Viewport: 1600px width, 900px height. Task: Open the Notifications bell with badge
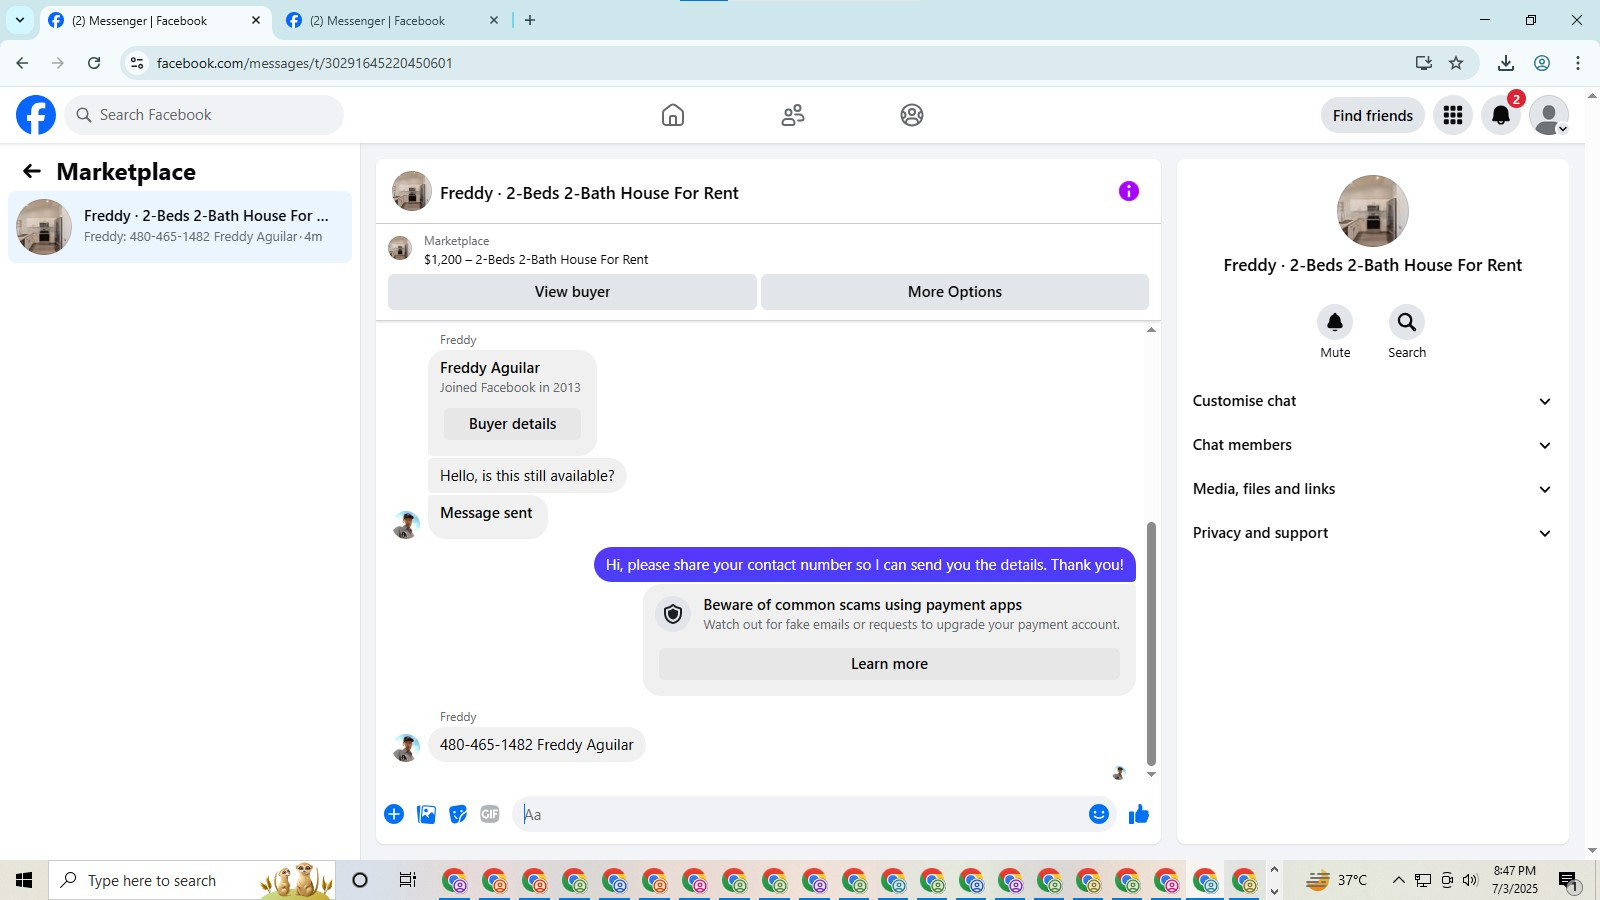tap(1501, 115)
